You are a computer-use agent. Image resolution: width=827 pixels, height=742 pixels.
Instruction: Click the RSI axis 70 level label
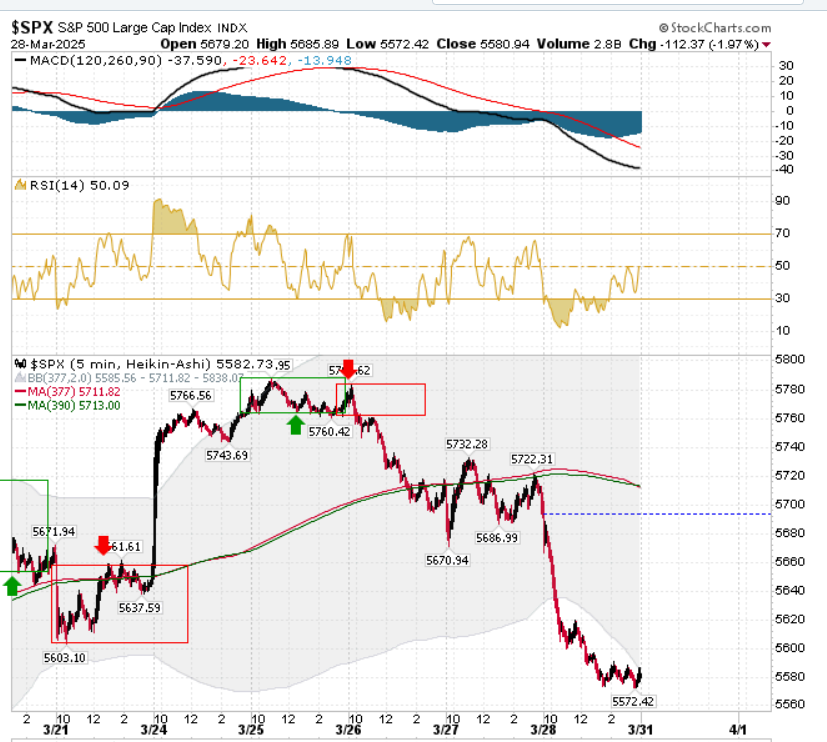[782, 233]
